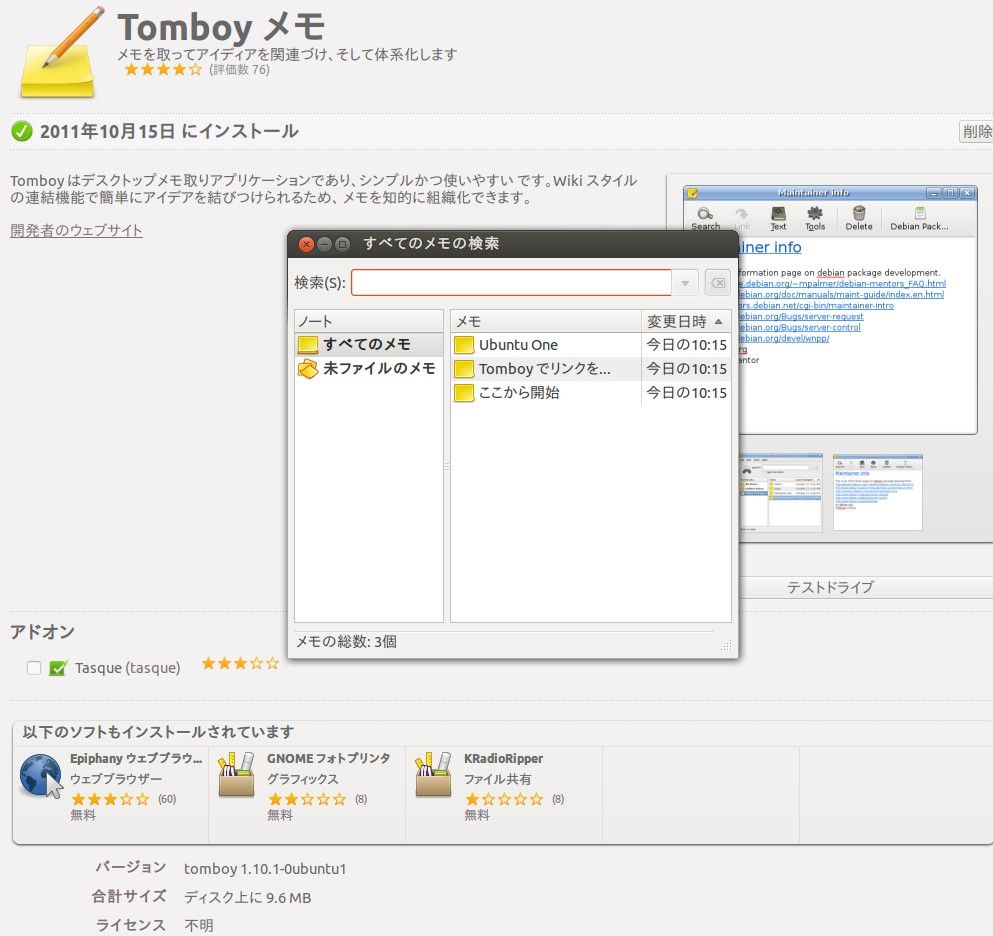Open the search history dropdown arrow
Screen dimensions: 993x936
685,283
